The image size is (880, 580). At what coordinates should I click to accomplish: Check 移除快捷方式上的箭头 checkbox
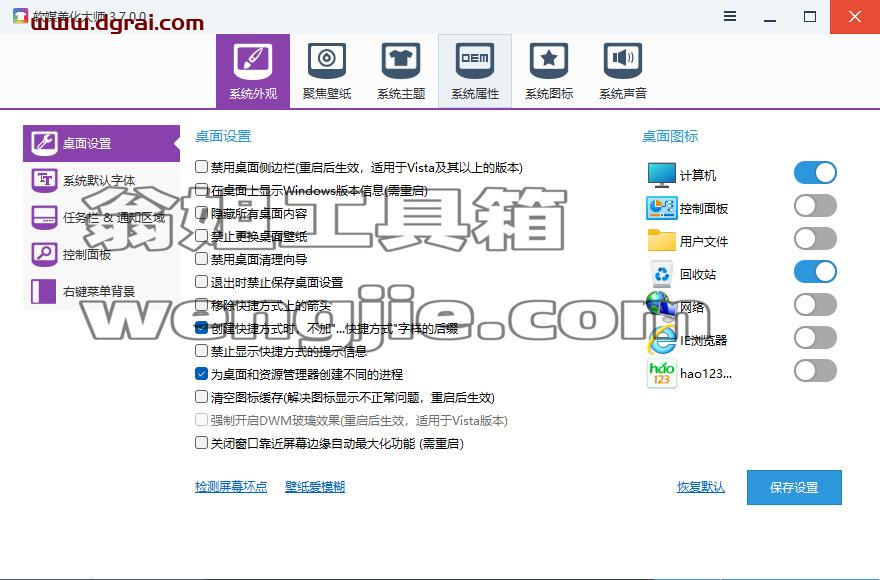[201, 305]
